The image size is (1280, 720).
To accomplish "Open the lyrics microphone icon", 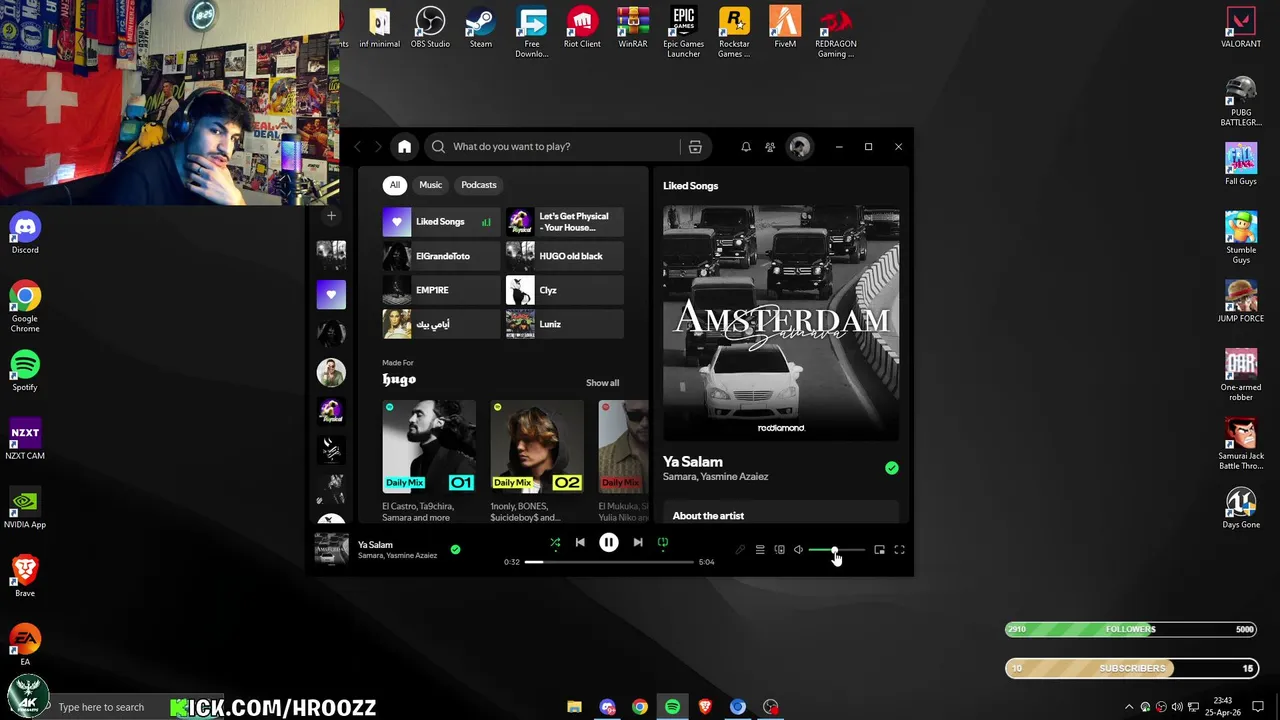I will click(x=740, y=550).
